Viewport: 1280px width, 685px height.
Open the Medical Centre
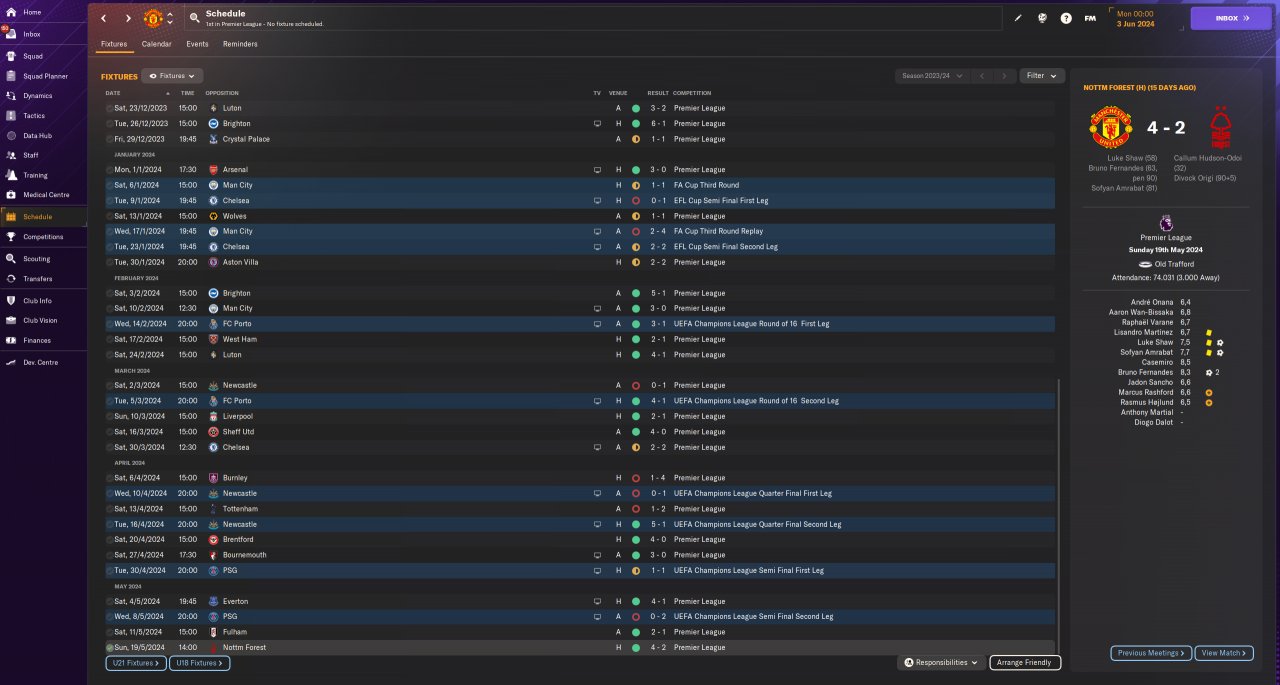(43, 194)
